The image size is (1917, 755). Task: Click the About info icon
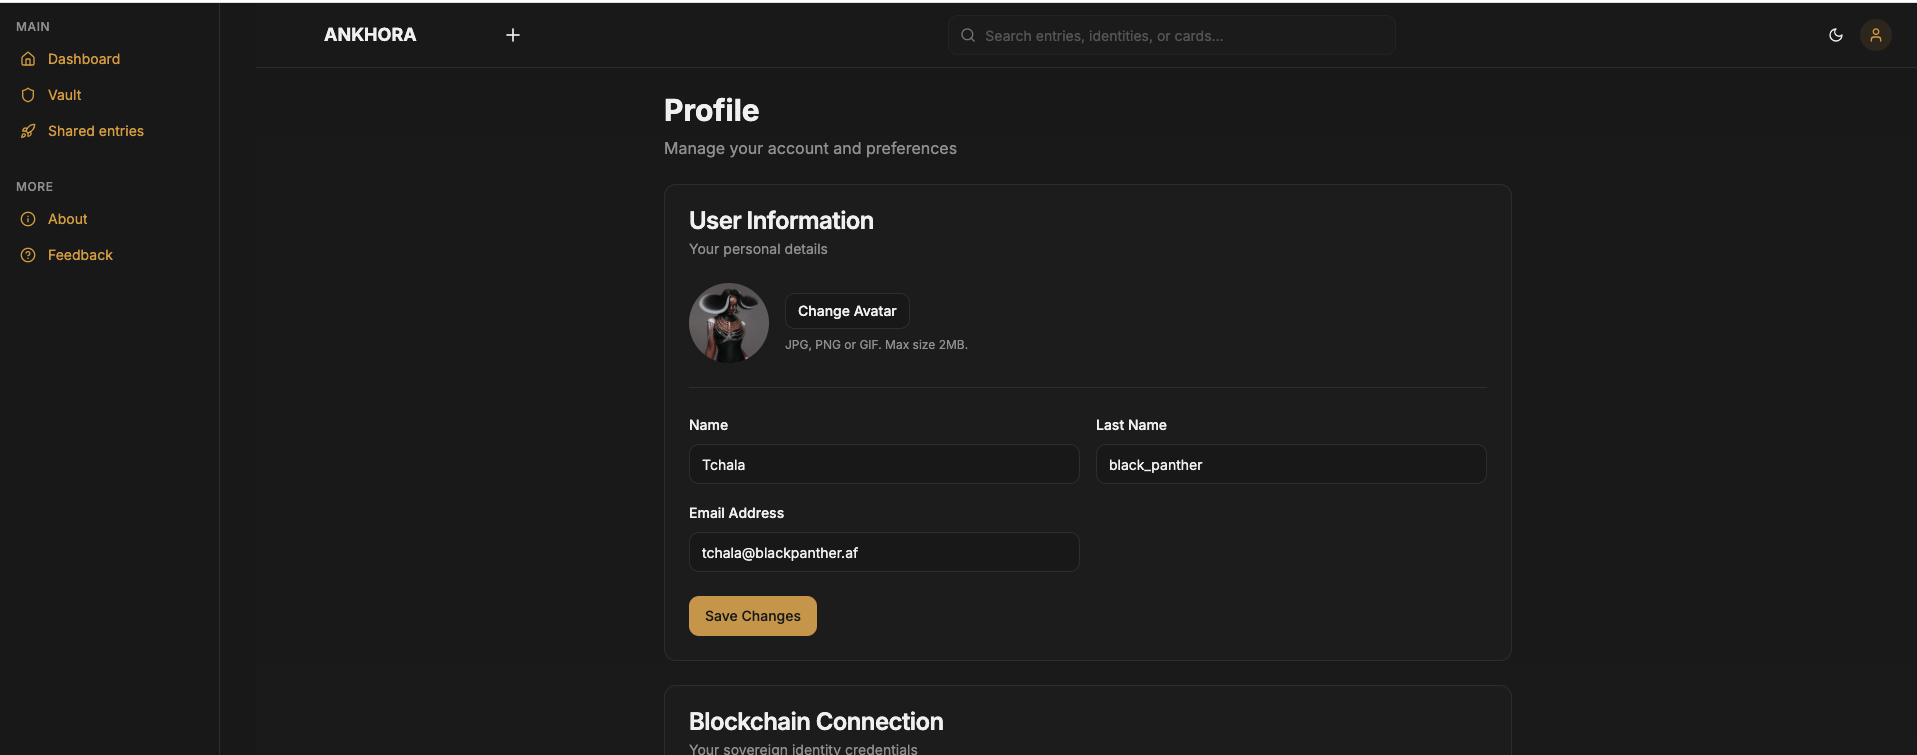(x=28, y=219)
